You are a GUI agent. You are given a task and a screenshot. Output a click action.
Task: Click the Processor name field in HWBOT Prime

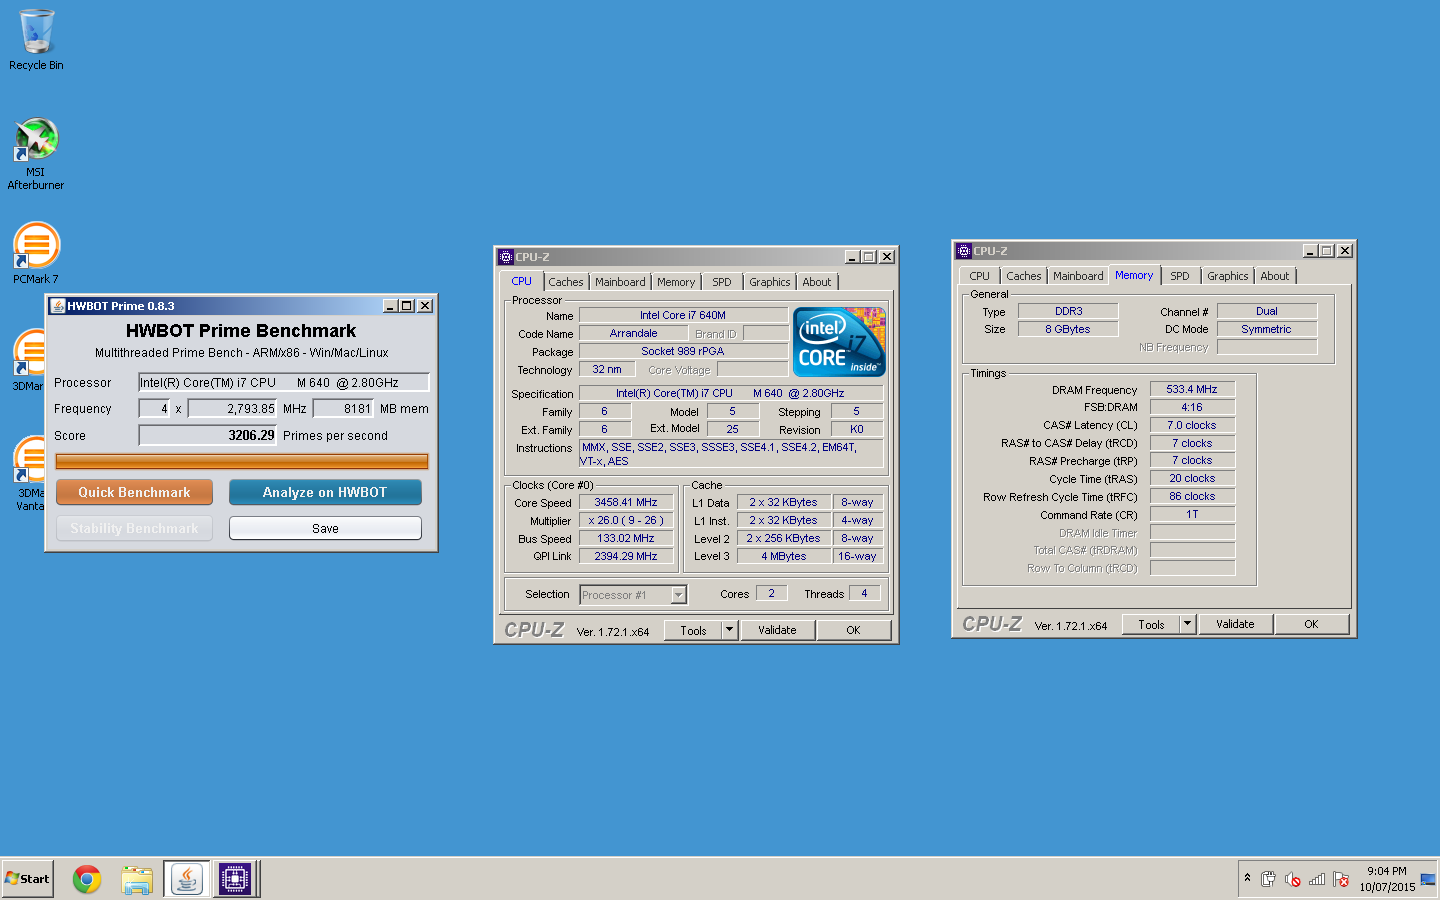point(284,382)
